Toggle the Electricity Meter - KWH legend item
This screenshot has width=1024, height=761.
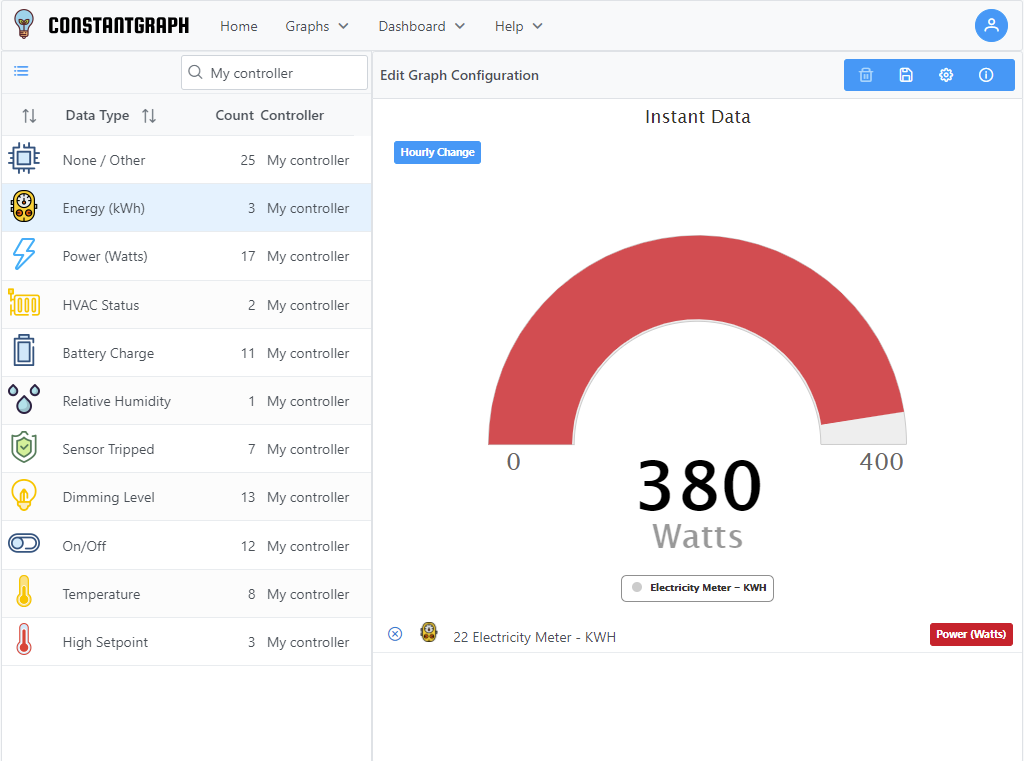tap(698, 588)
